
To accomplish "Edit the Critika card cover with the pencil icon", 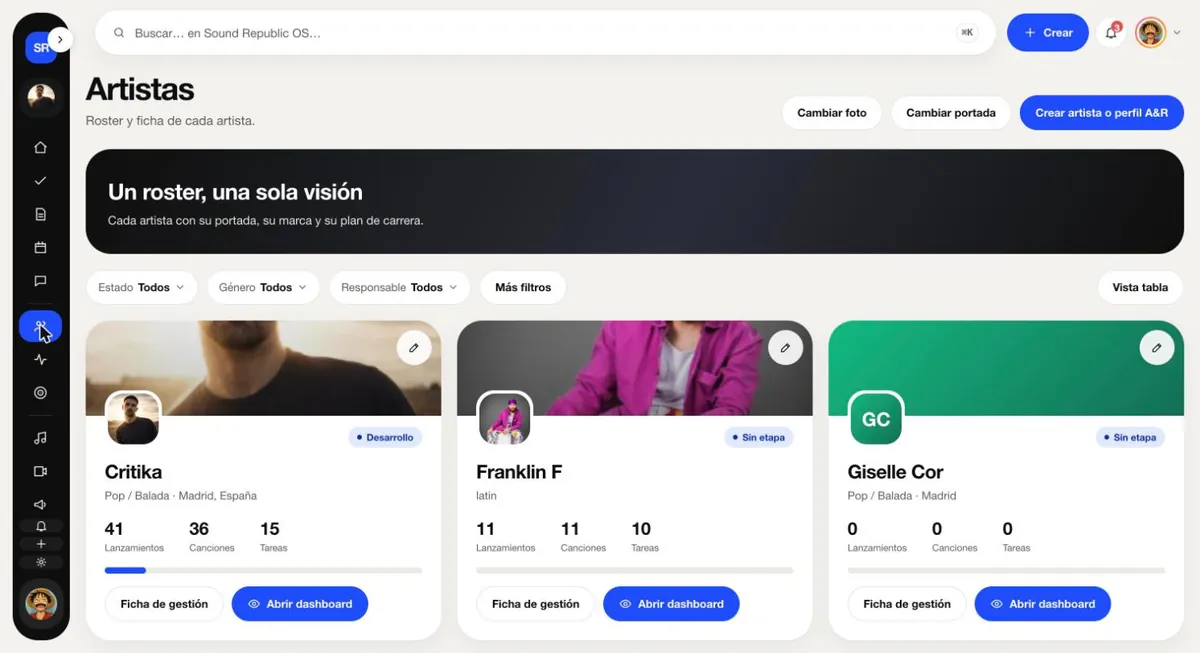I will click(414, 348).
